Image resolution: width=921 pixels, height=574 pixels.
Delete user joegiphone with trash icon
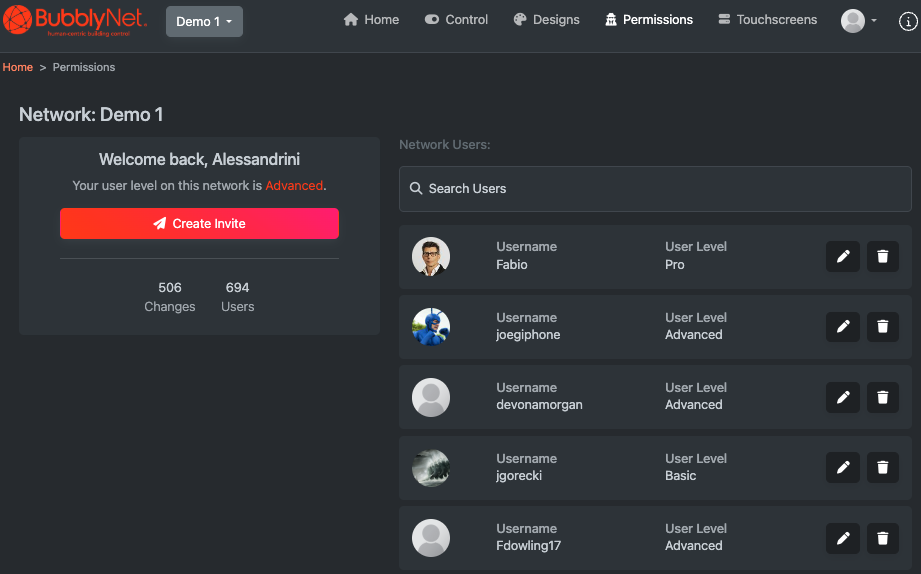(882, 326)
